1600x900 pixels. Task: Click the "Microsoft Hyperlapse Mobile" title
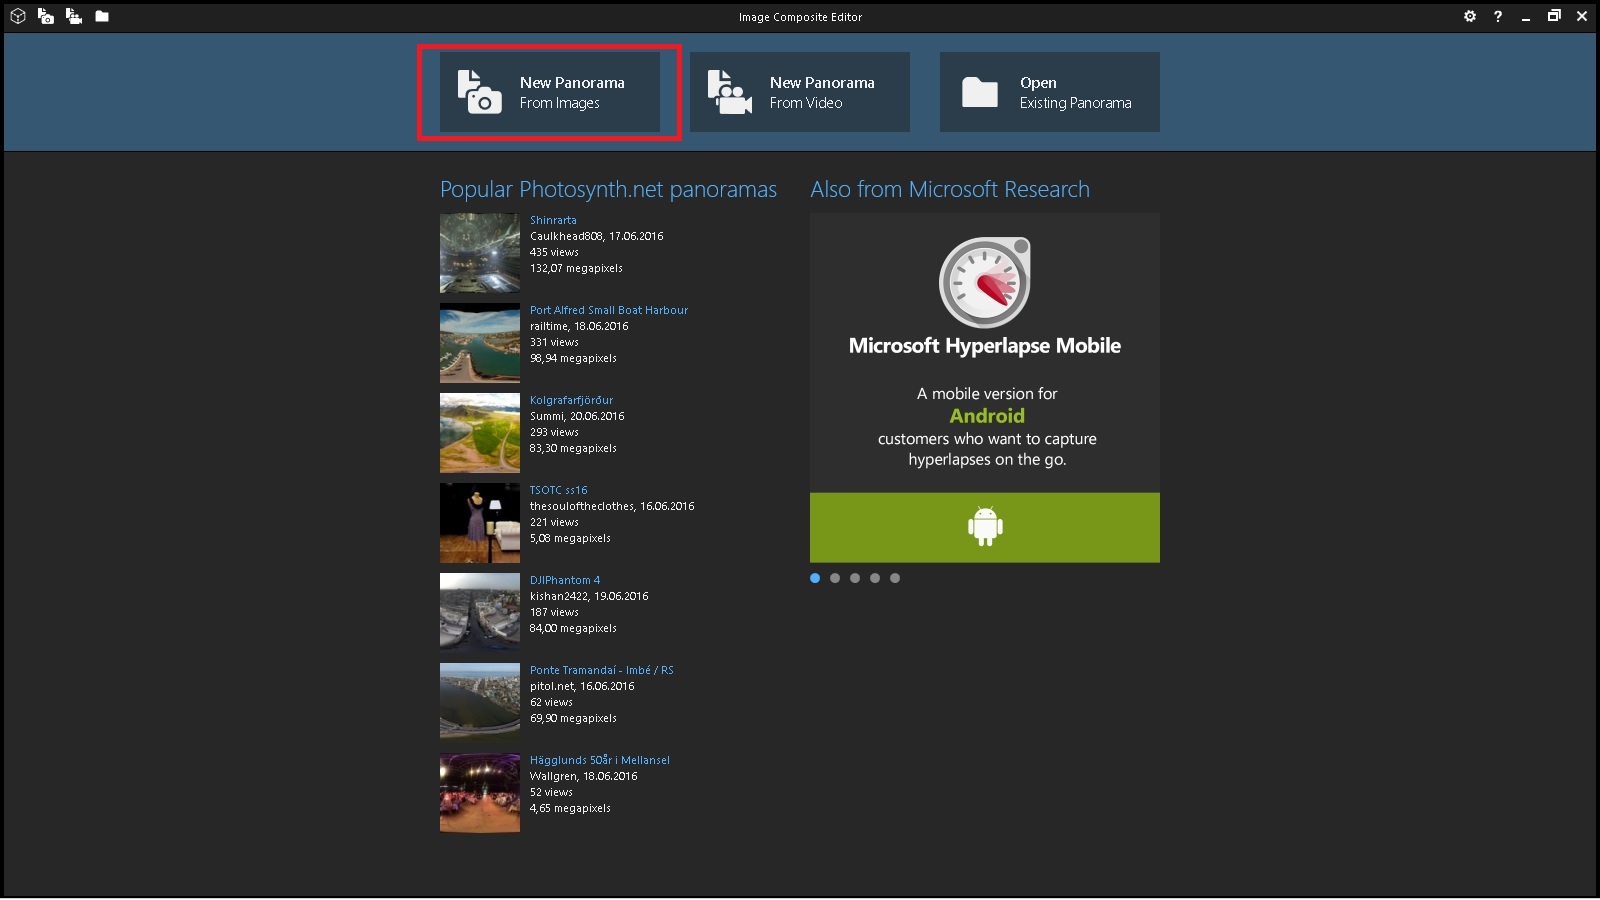pos(985,346)
